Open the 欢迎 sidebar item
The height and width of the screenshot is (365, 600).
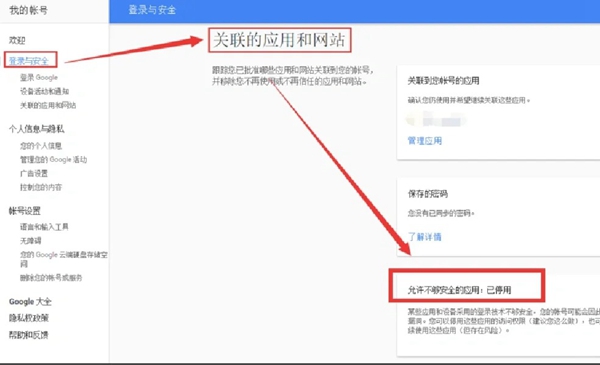[17, 40]
